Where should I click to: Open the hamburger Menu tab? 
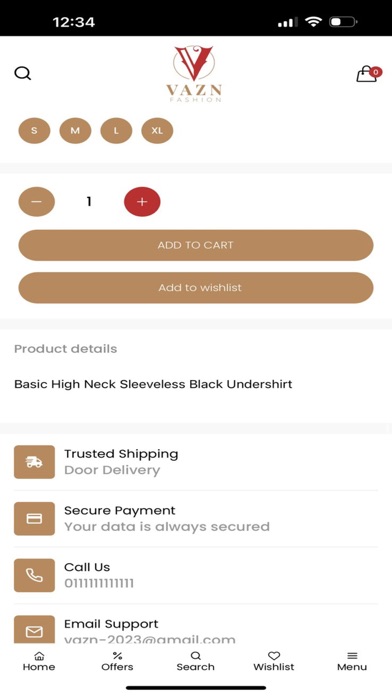click(352, 661)
